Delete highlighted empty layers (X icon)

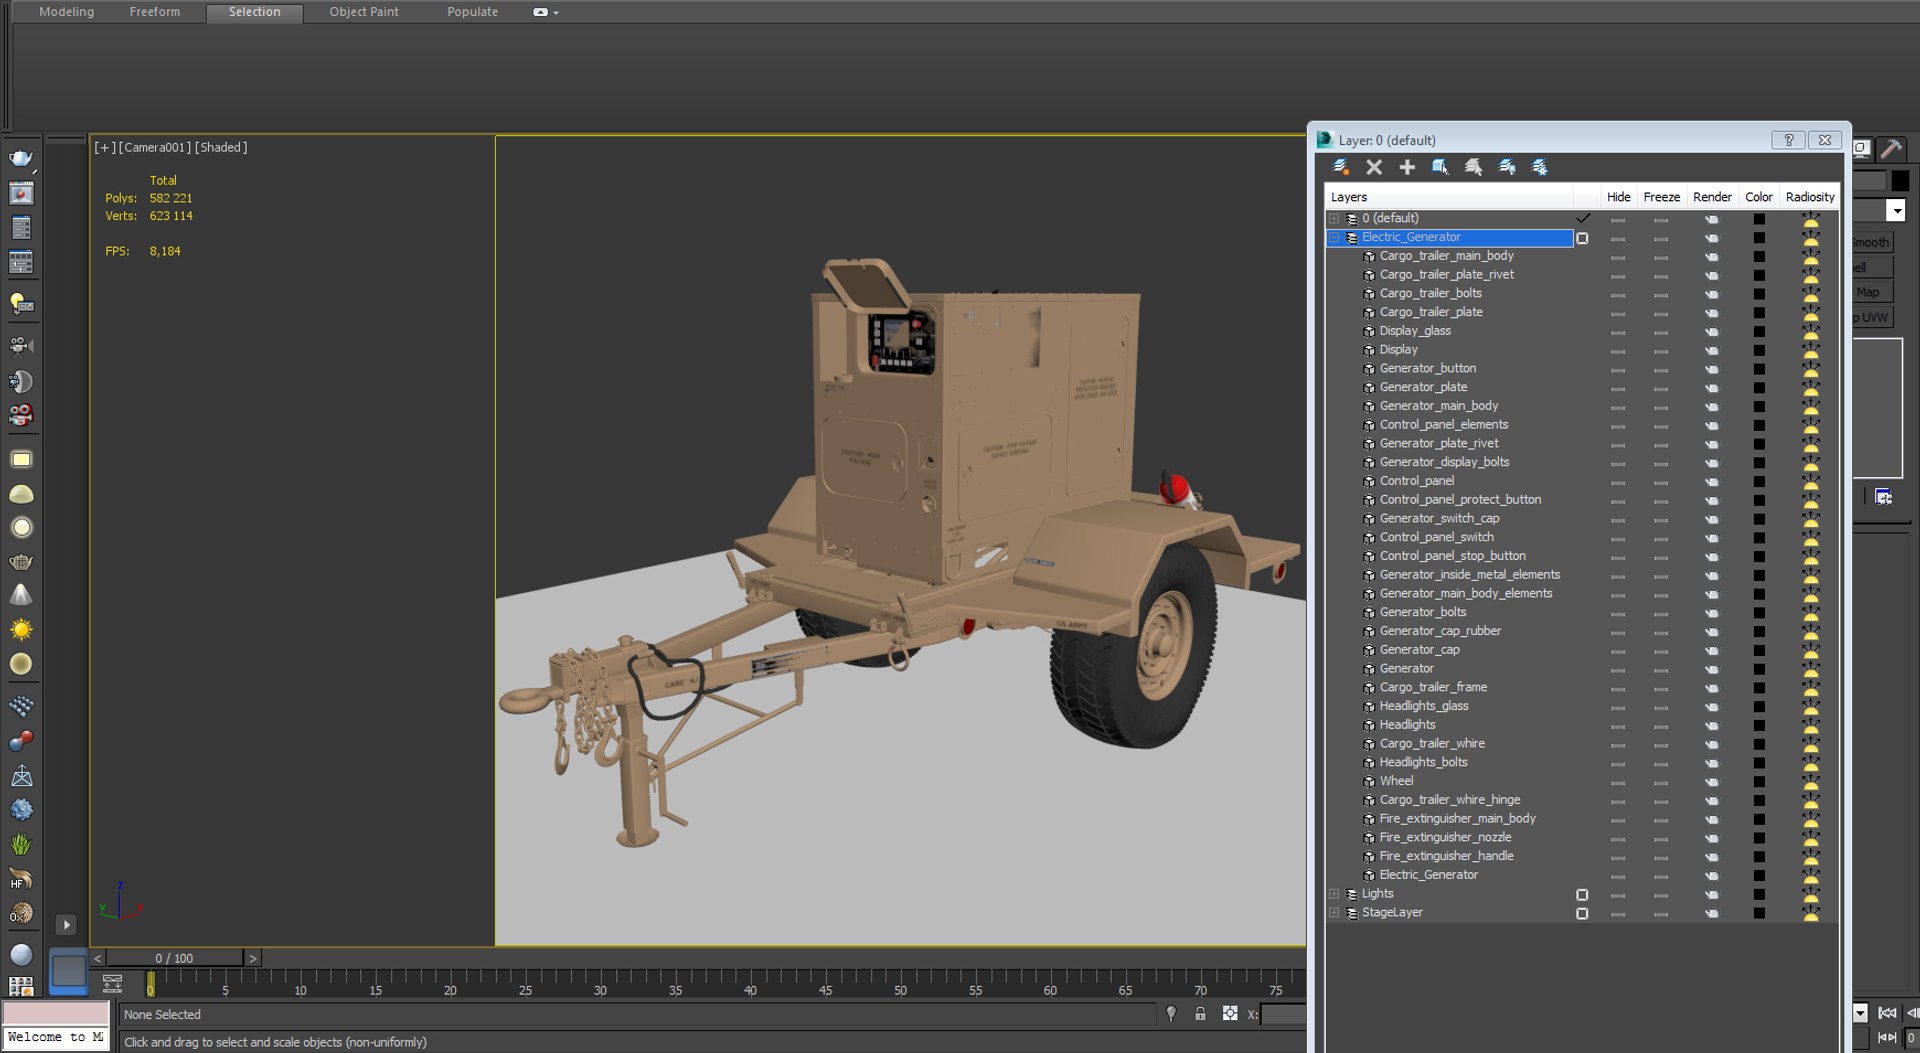(x=1374, y=167)
